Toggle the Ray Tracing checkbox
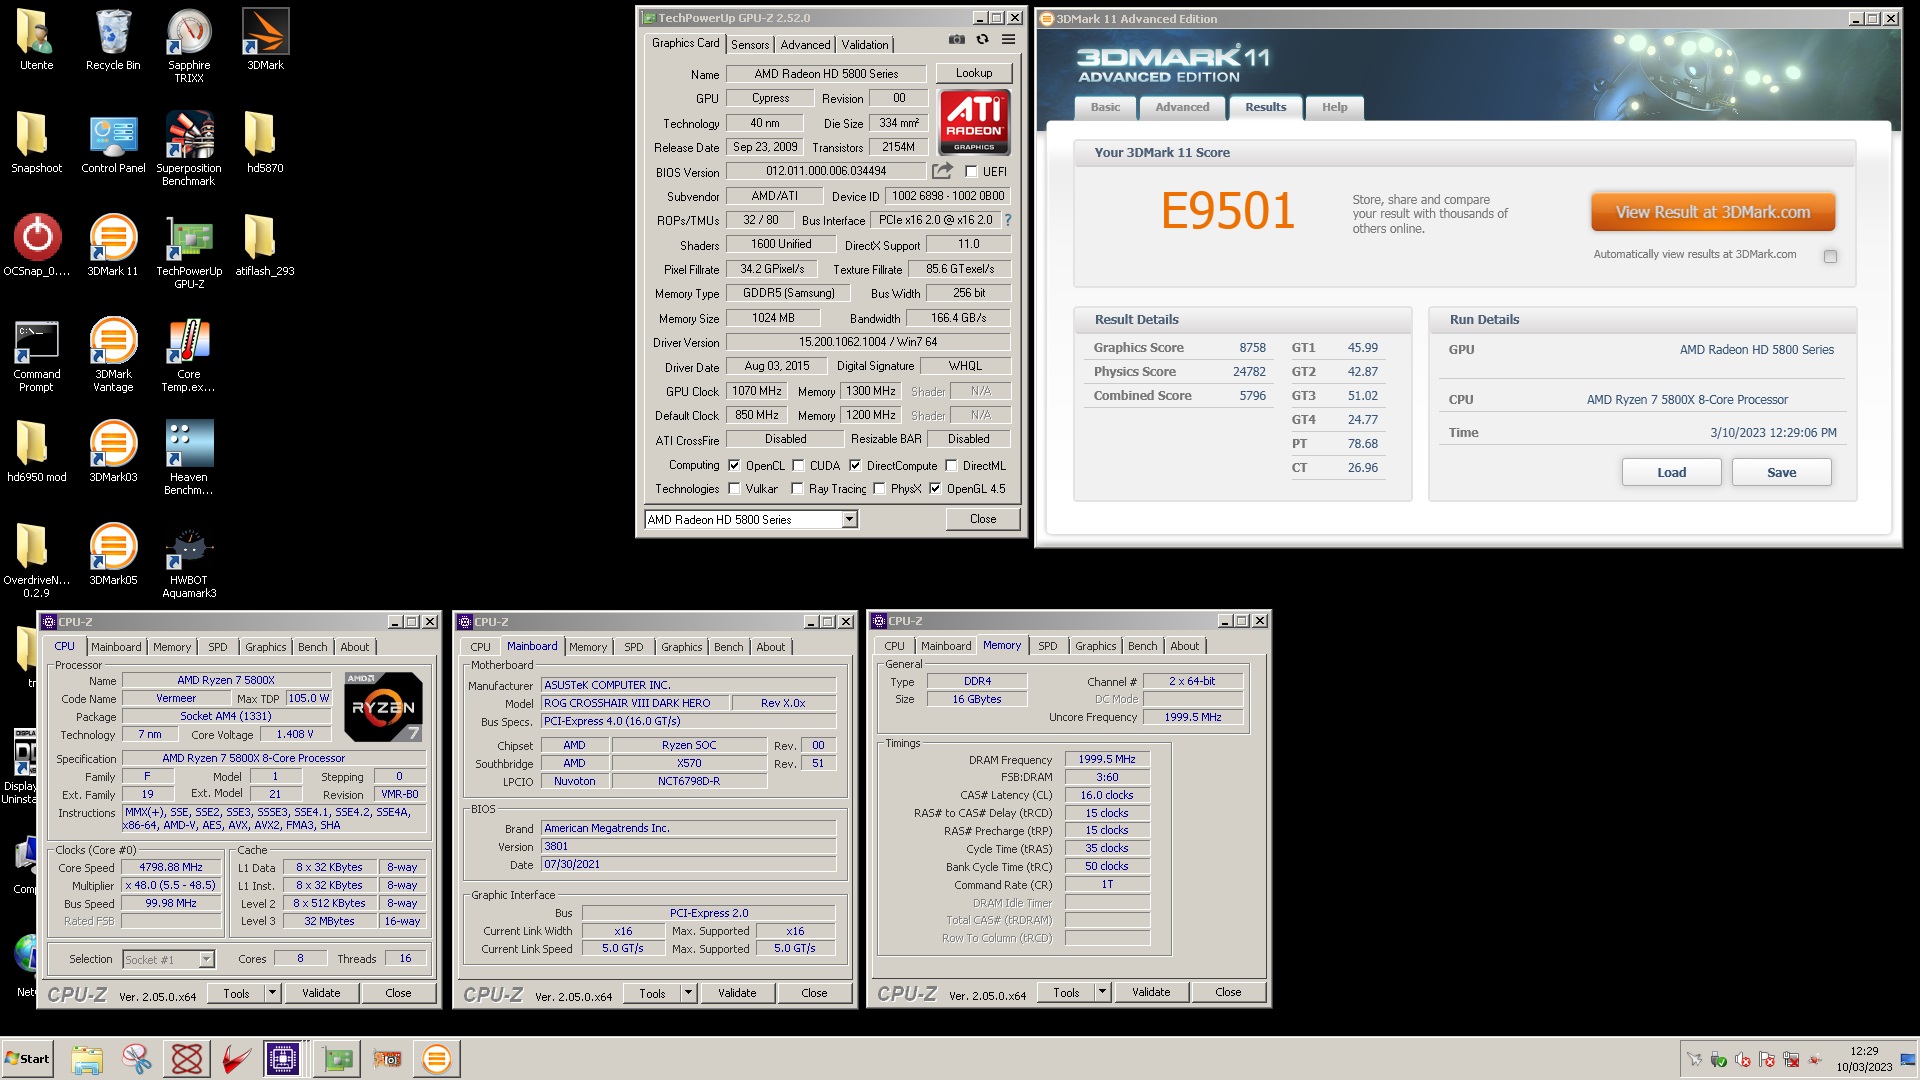The height and width of the screenshot is (1080, 1920). click(x=797, y=489)
